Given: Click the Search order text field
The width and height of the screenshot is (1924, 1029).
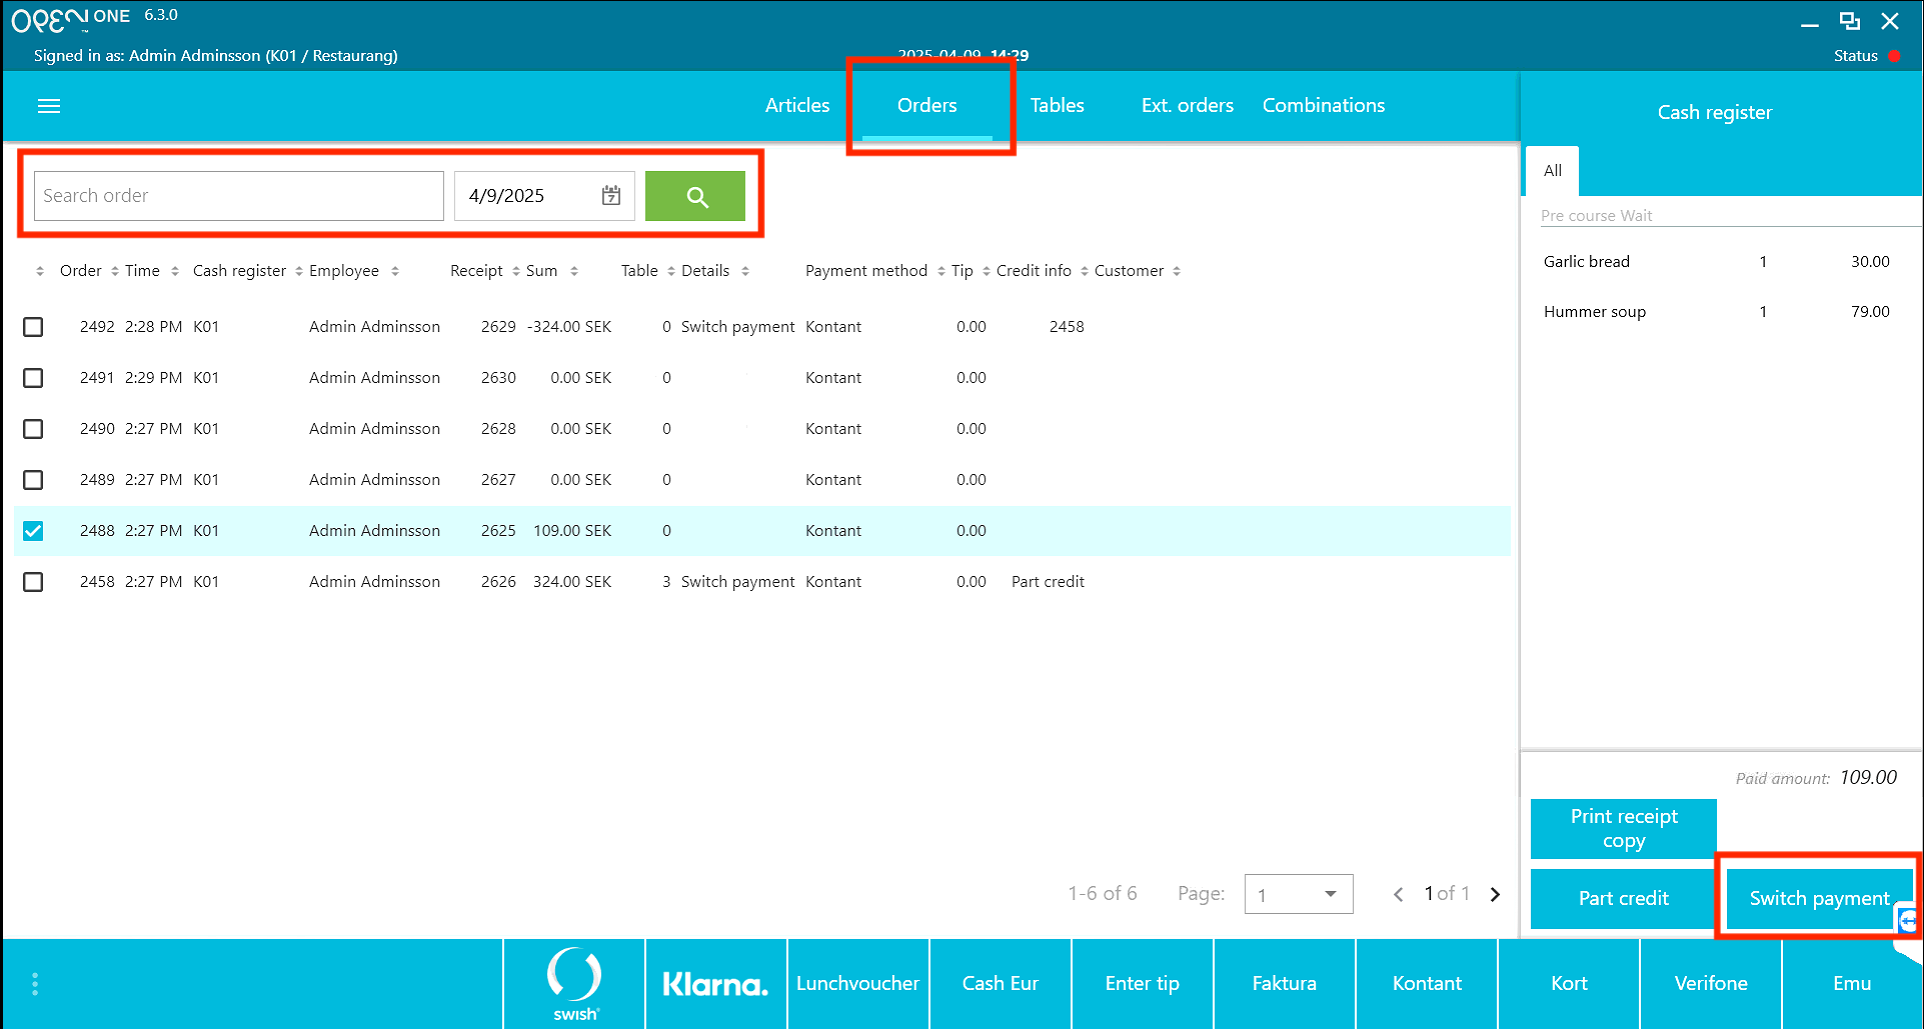Looking at the screenshot, I should point(238,196).
